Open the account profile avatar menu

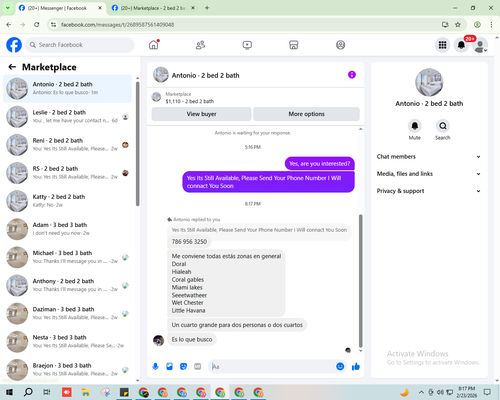(480, 45)
